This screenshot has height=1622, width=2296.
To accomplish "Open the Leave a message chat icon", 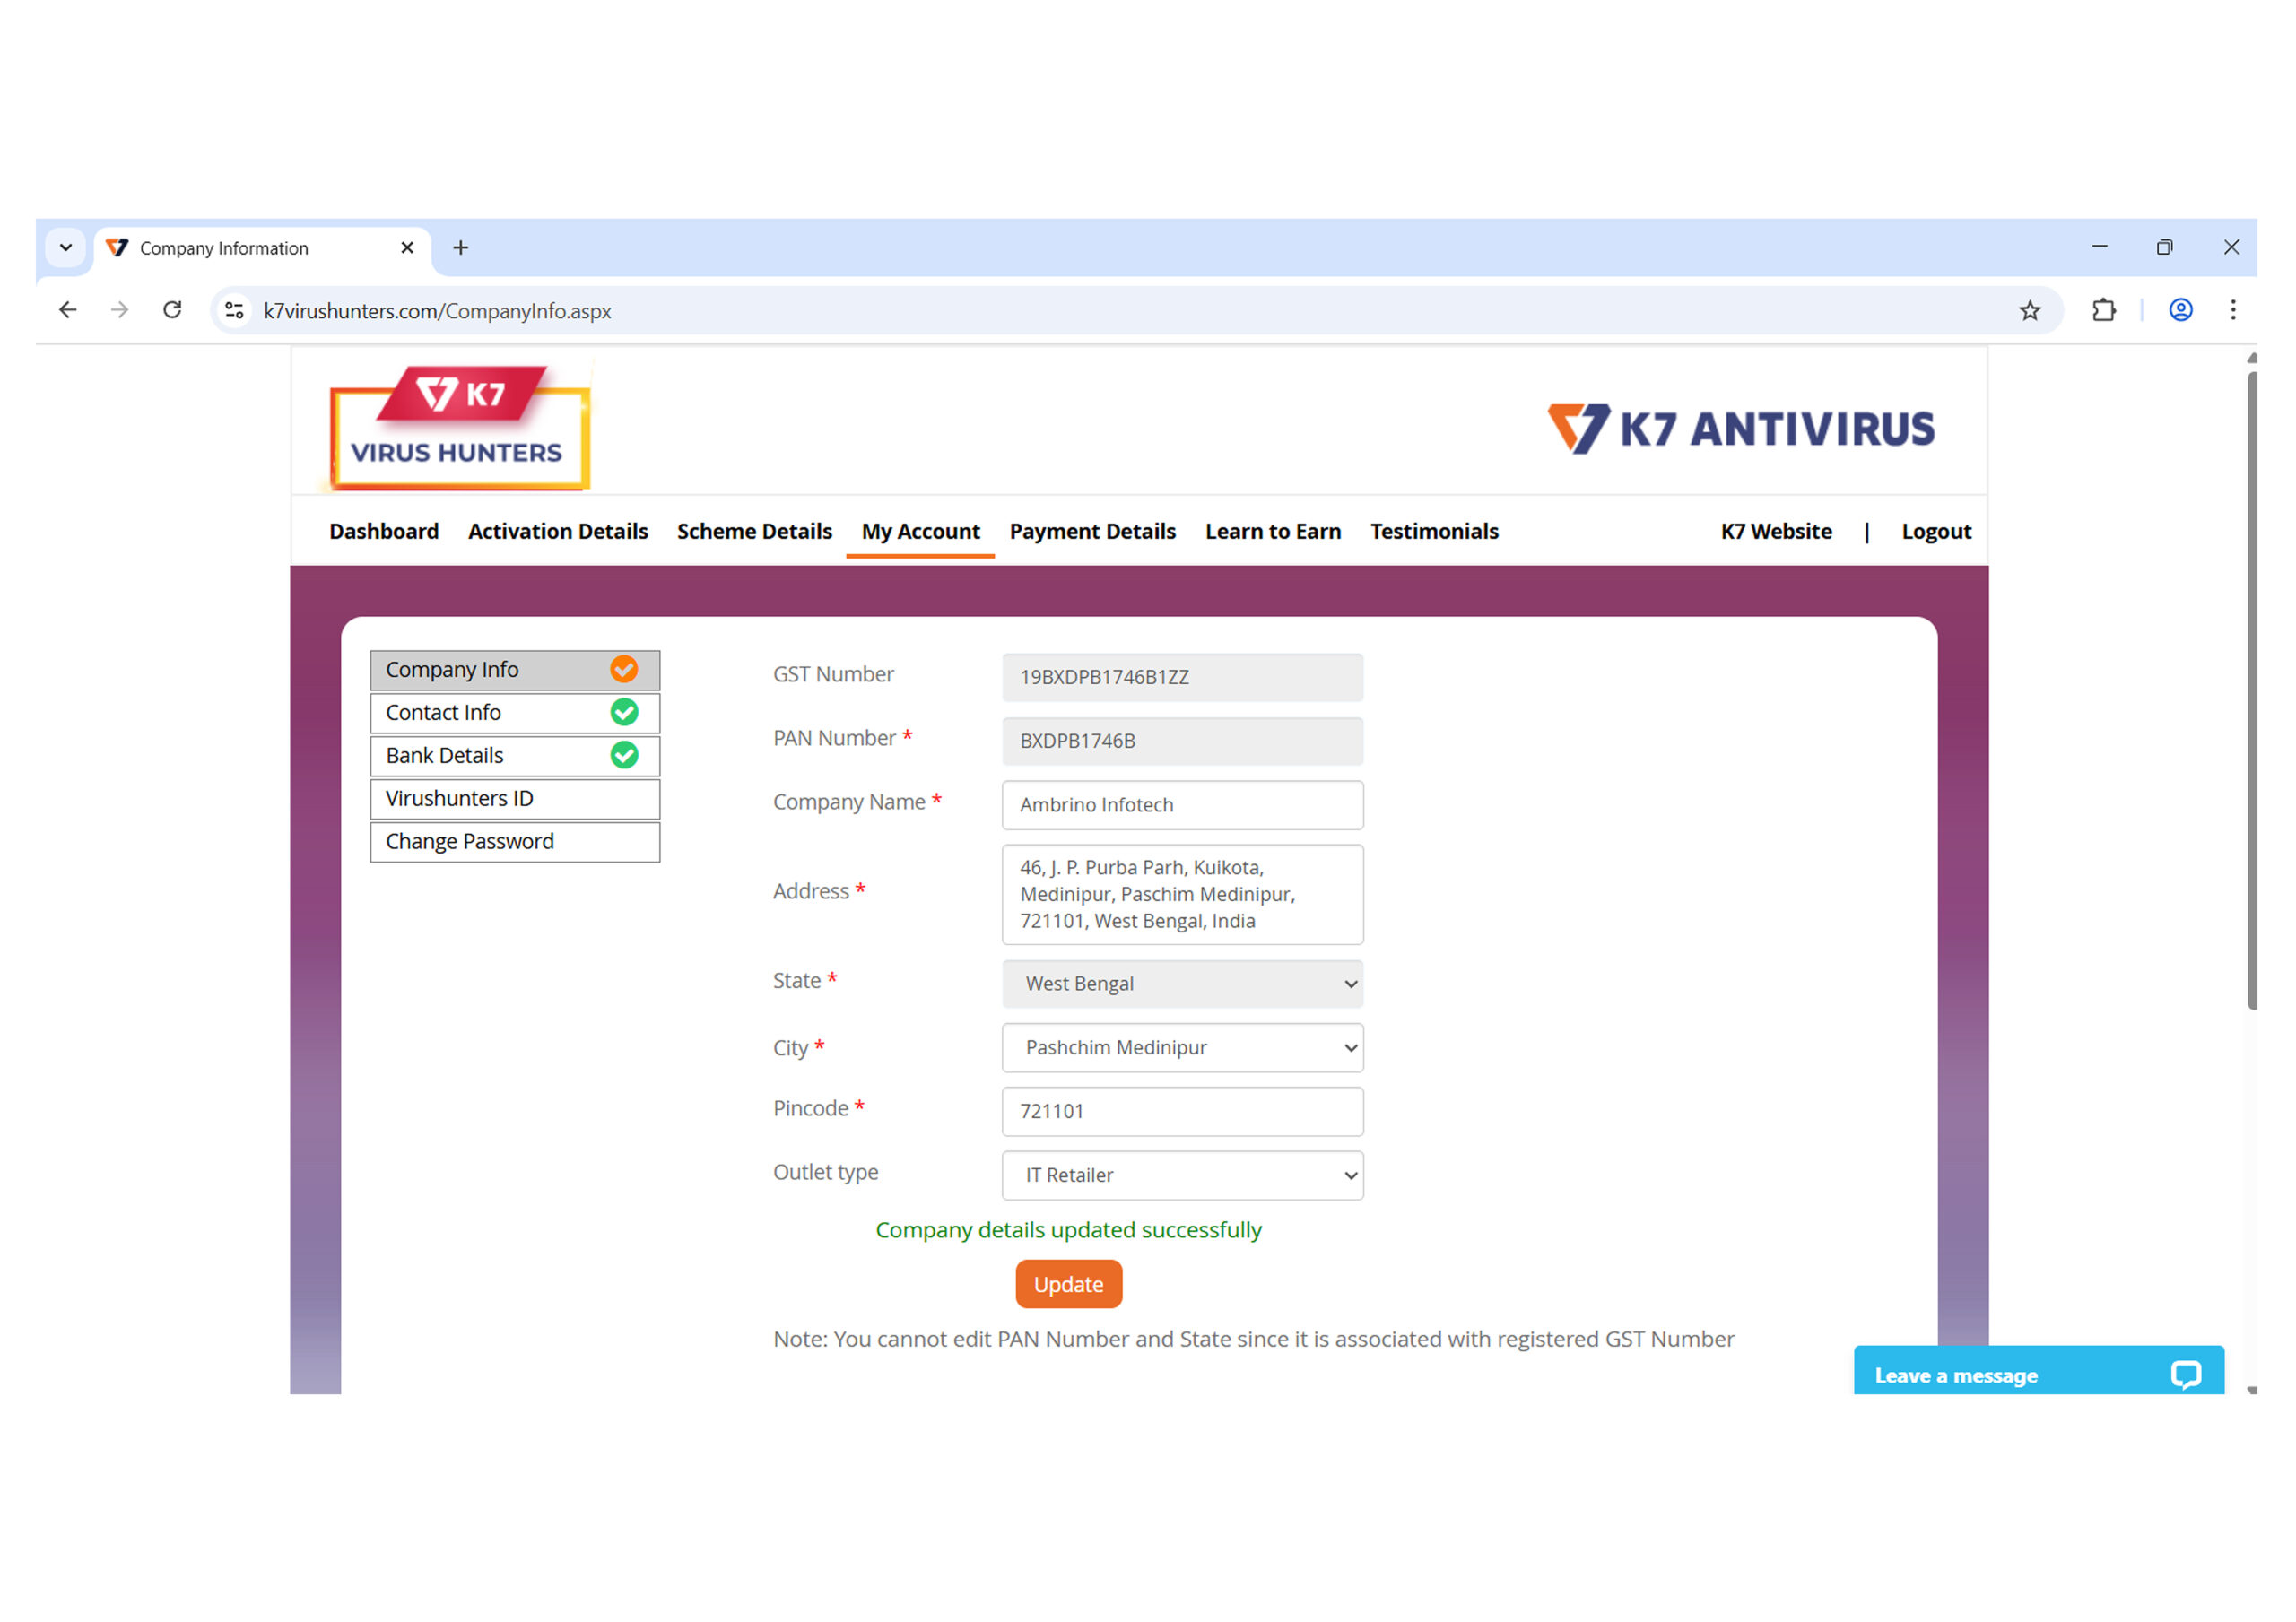I will point(2185,1375).
